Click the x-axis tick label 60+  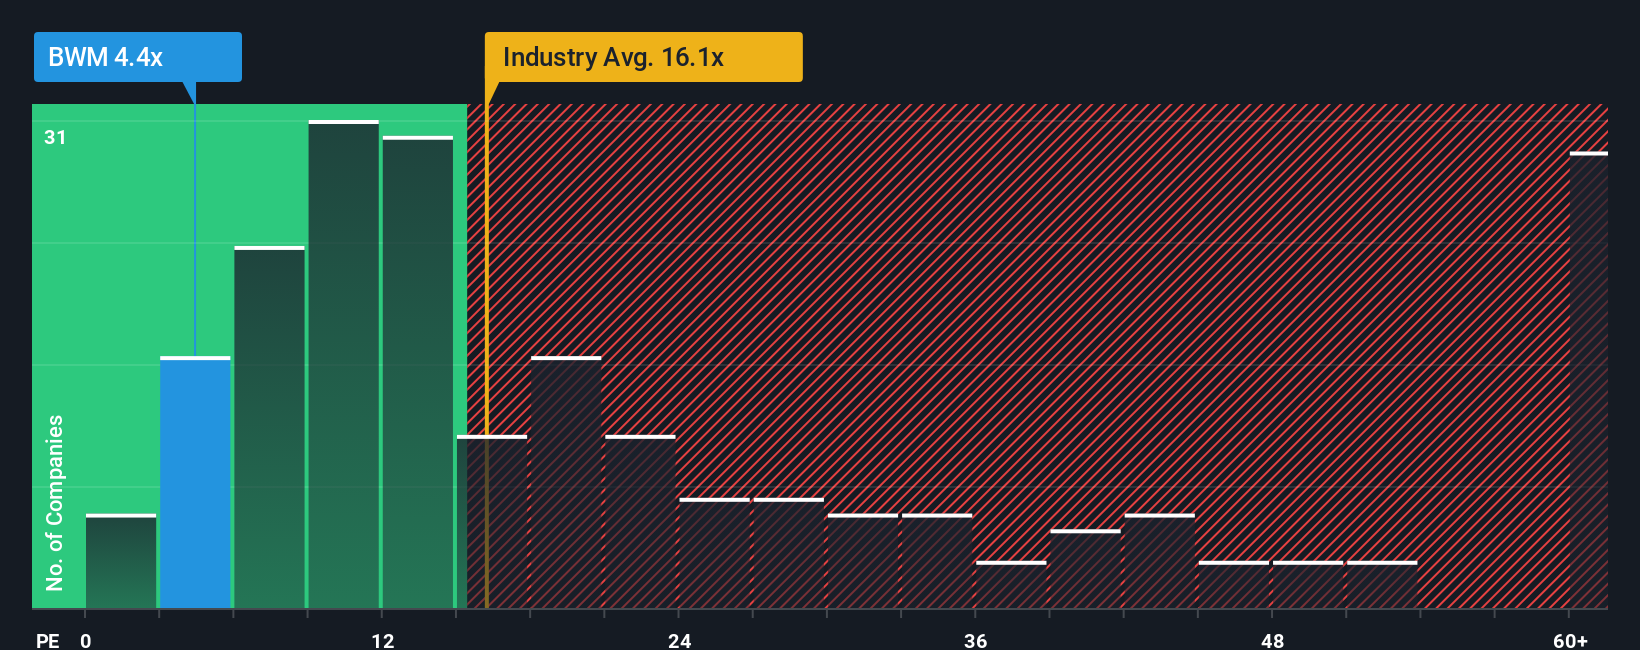click(1570, 640)
